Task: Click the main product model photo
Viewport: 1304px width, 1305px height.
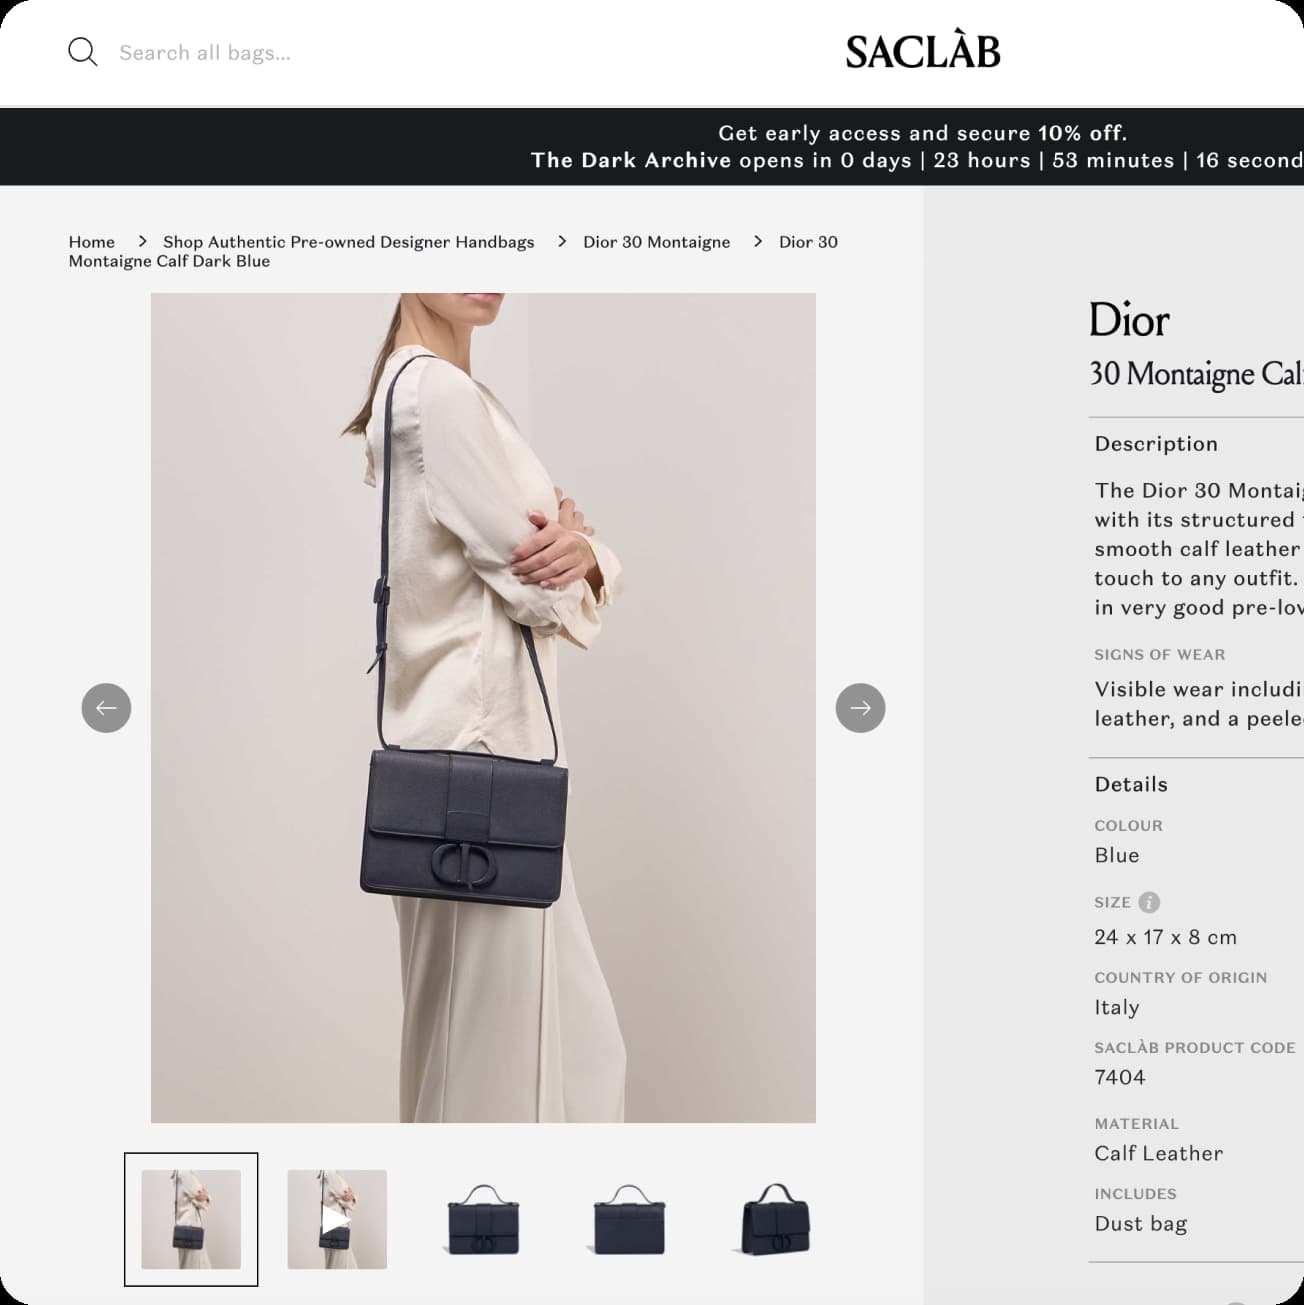Action: coord(483,708)
